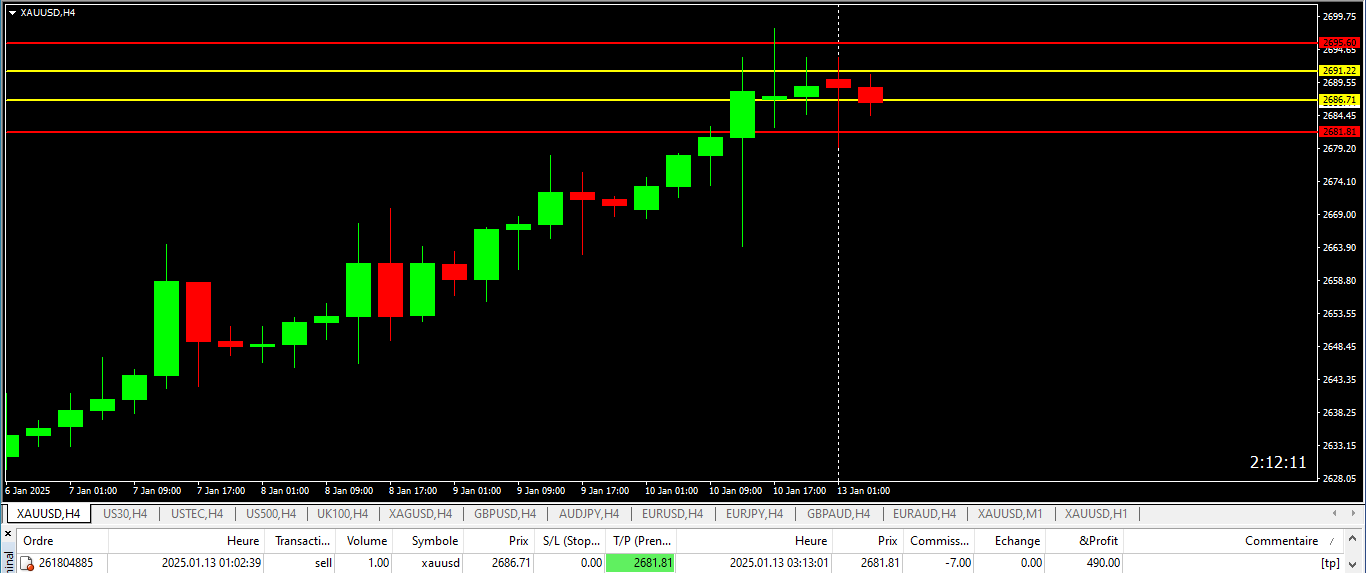The width and height of the screenshot is (1366, 573).
Task: Click the '10 Jan 17:00' time axis label
Action: [799, 491]
